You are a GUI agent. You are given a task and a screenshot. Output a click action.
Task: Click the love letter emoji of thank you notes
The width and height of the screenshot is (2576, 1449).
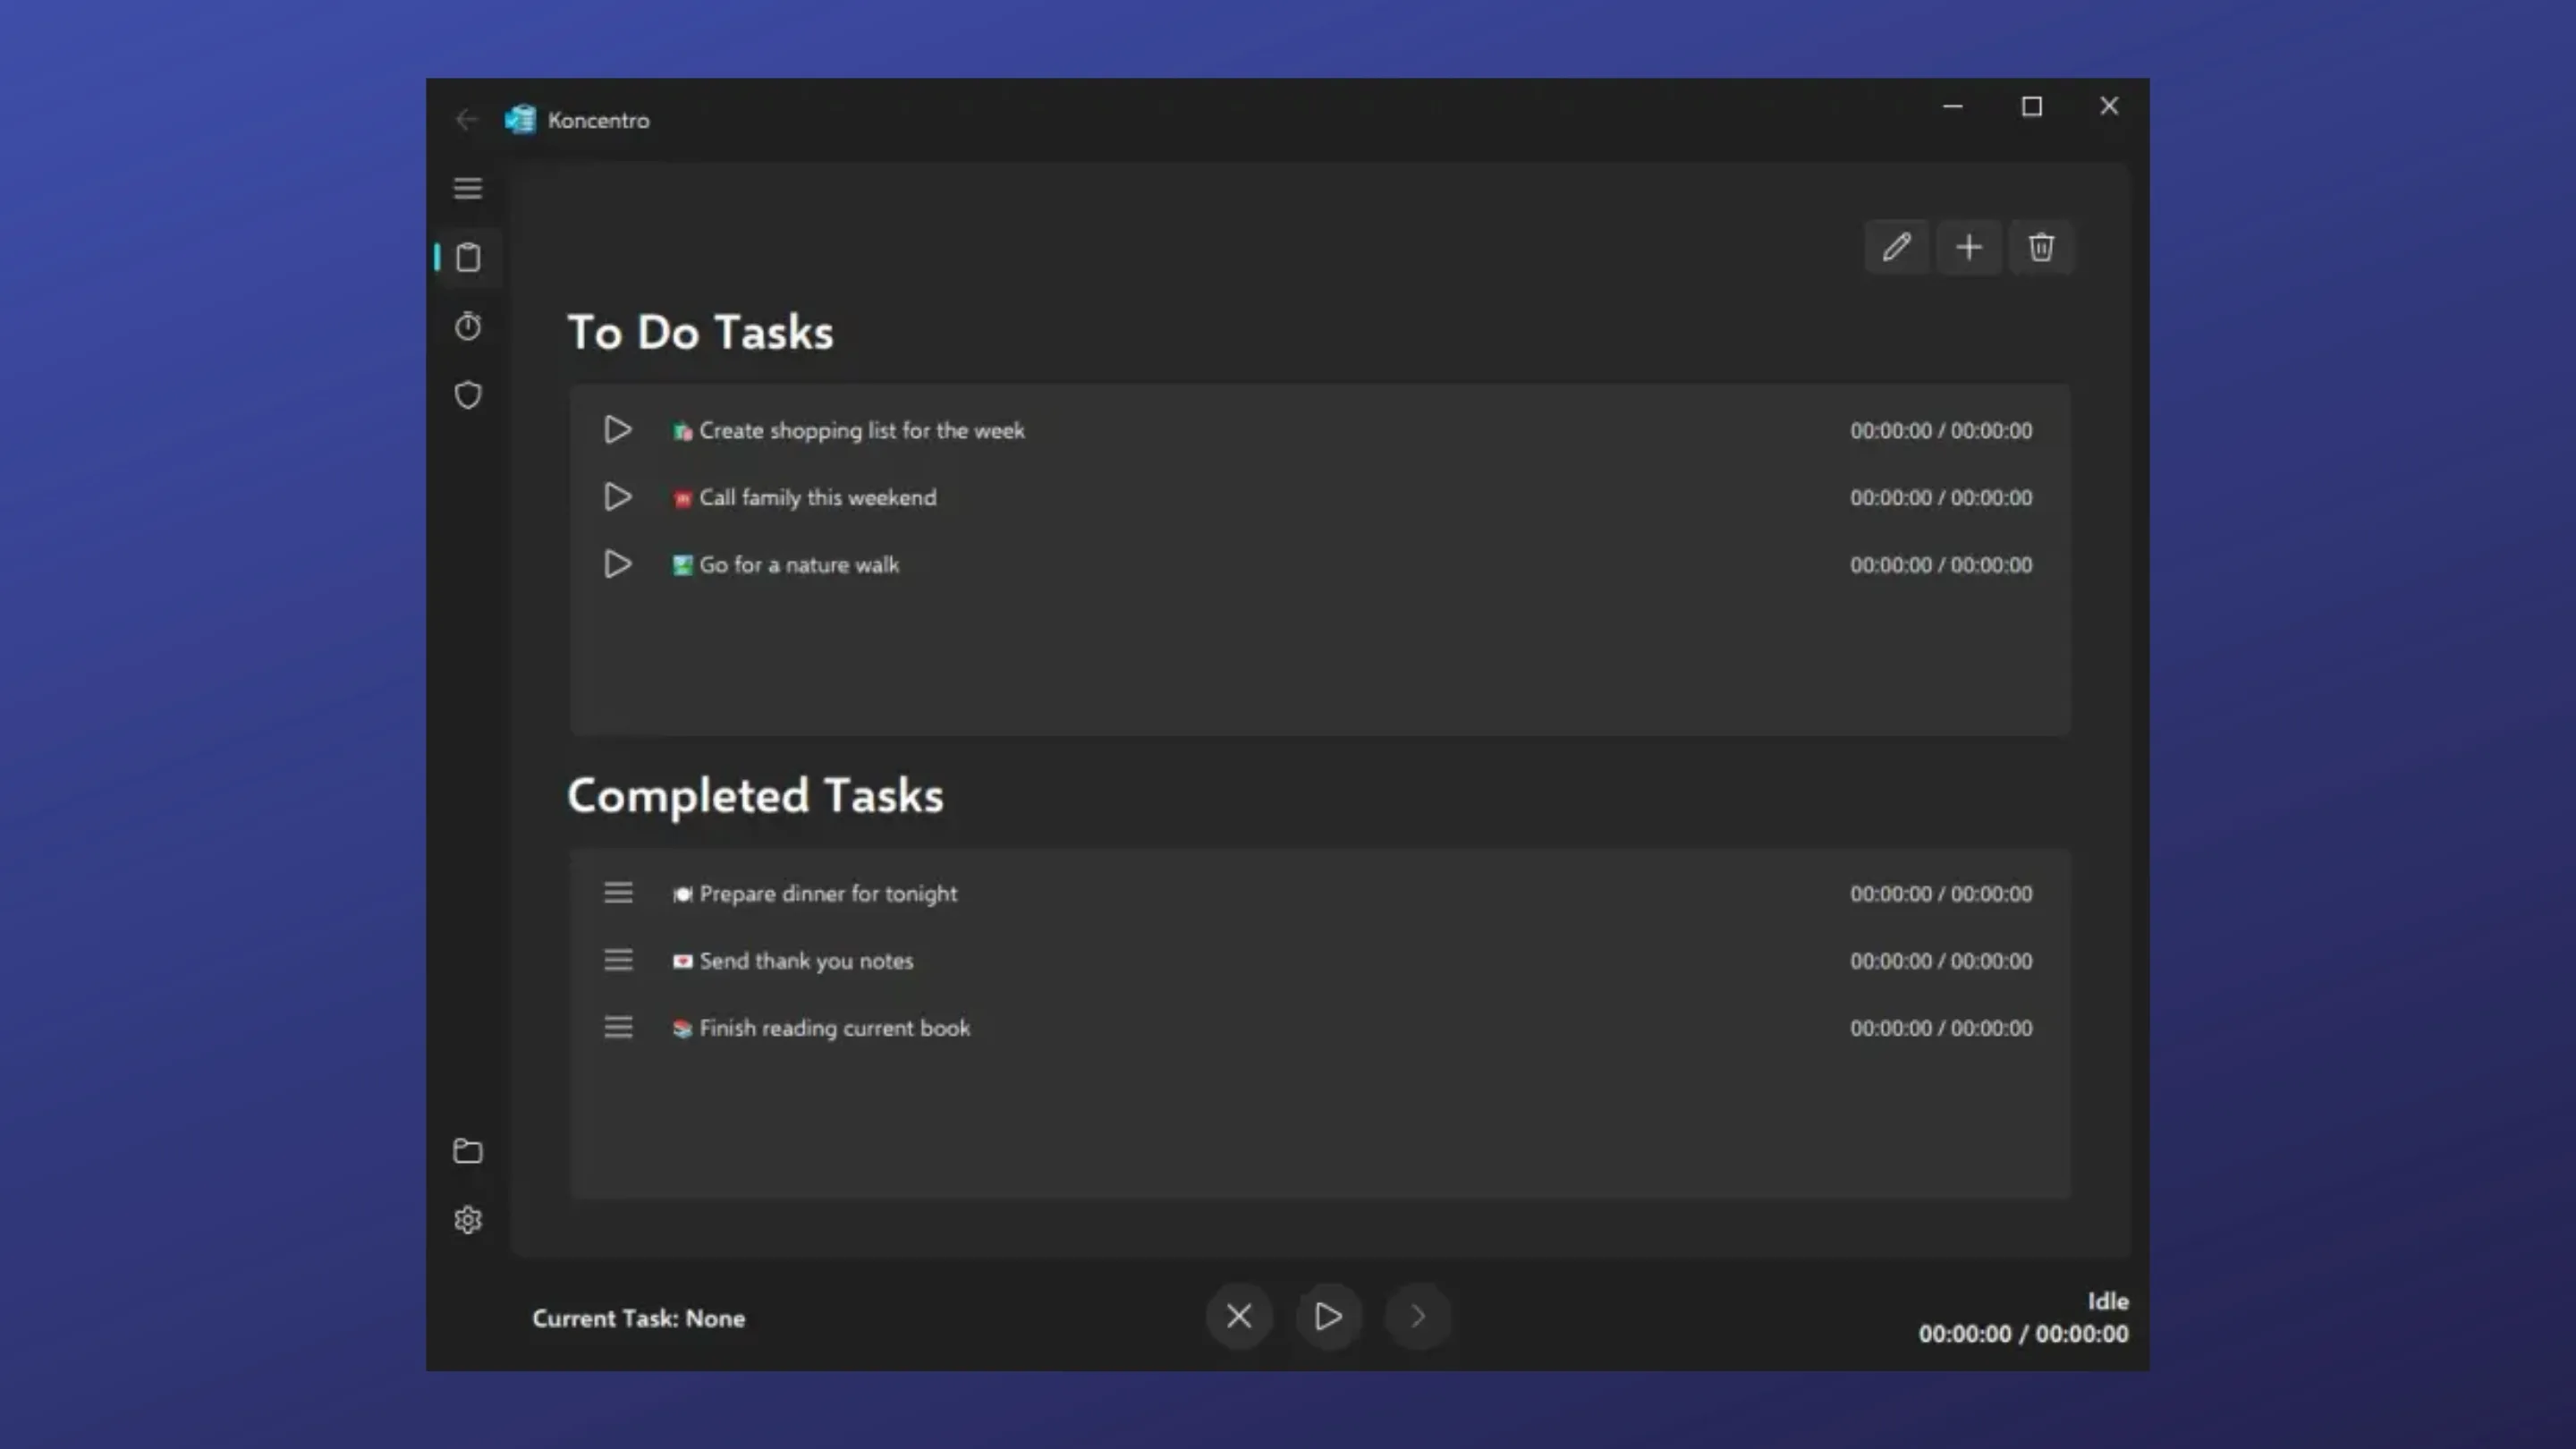tap(682, 962)
